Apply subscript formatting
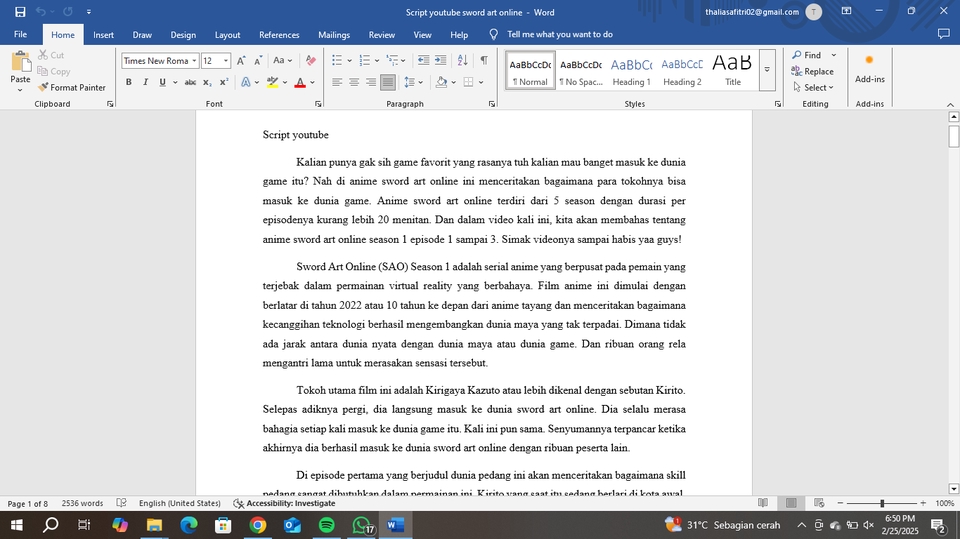Screen dimensions: 960x539 pos(207,82)
